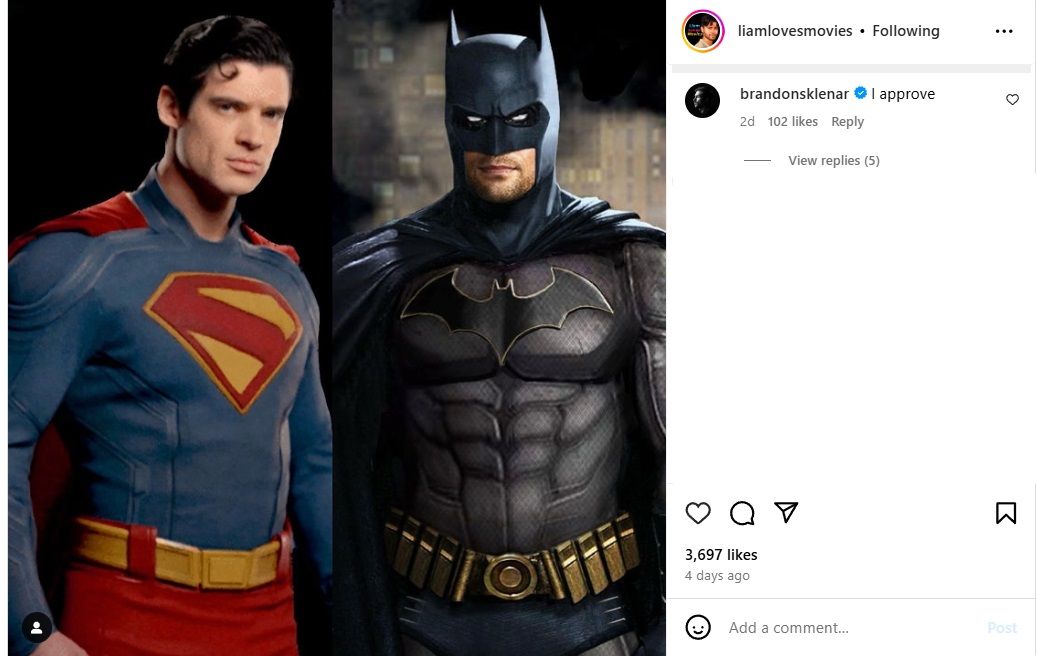
Task: View the 3,697 likes list
Action: tap(721, 555)
